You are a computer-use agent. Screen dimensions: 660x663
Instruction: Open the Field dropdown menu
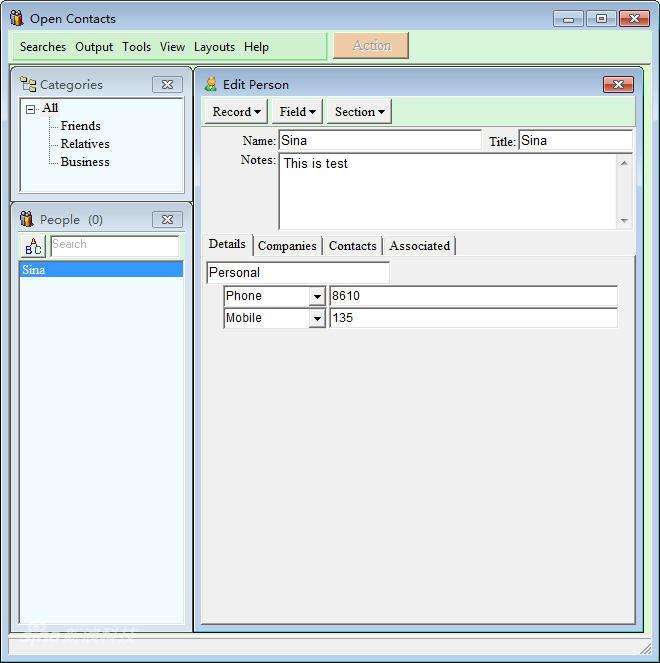click(297, 112)
